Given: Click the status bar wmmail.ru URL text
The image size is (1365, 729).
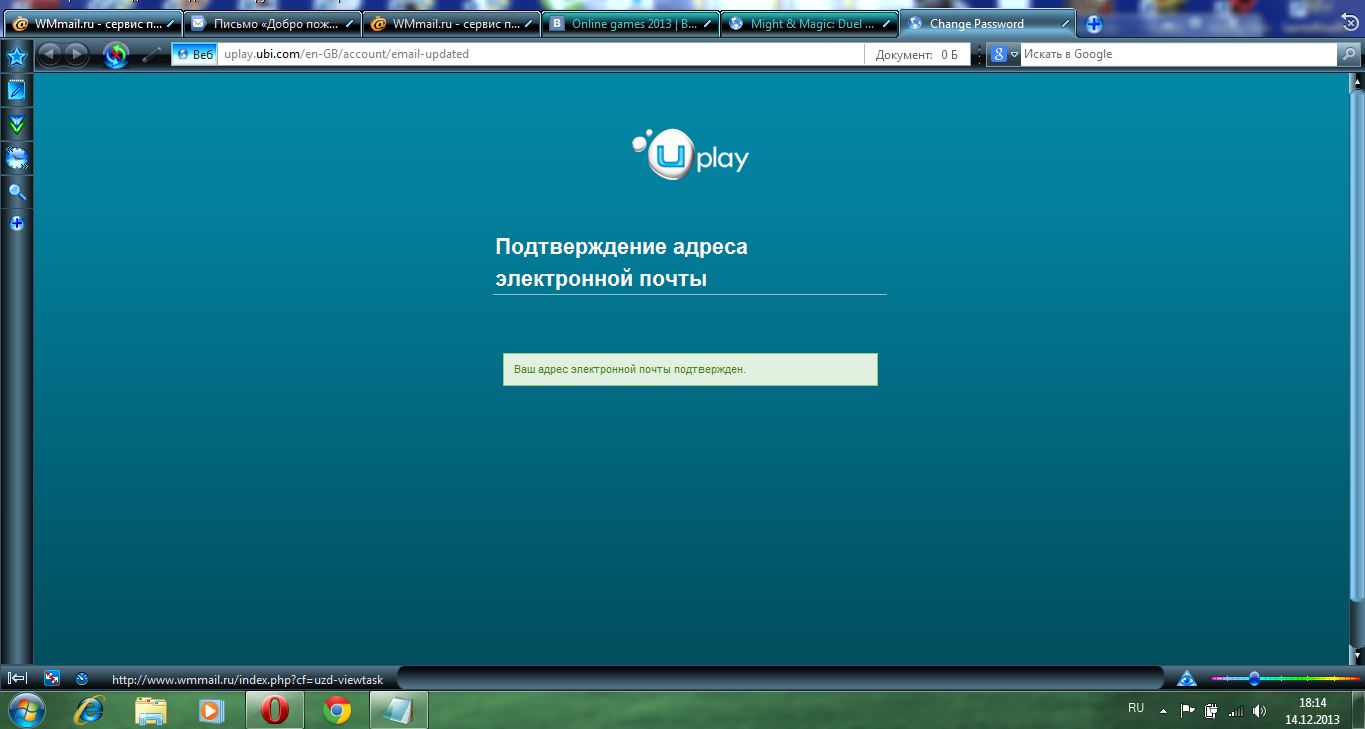Looking at the screenshot, I should point(247,680).
